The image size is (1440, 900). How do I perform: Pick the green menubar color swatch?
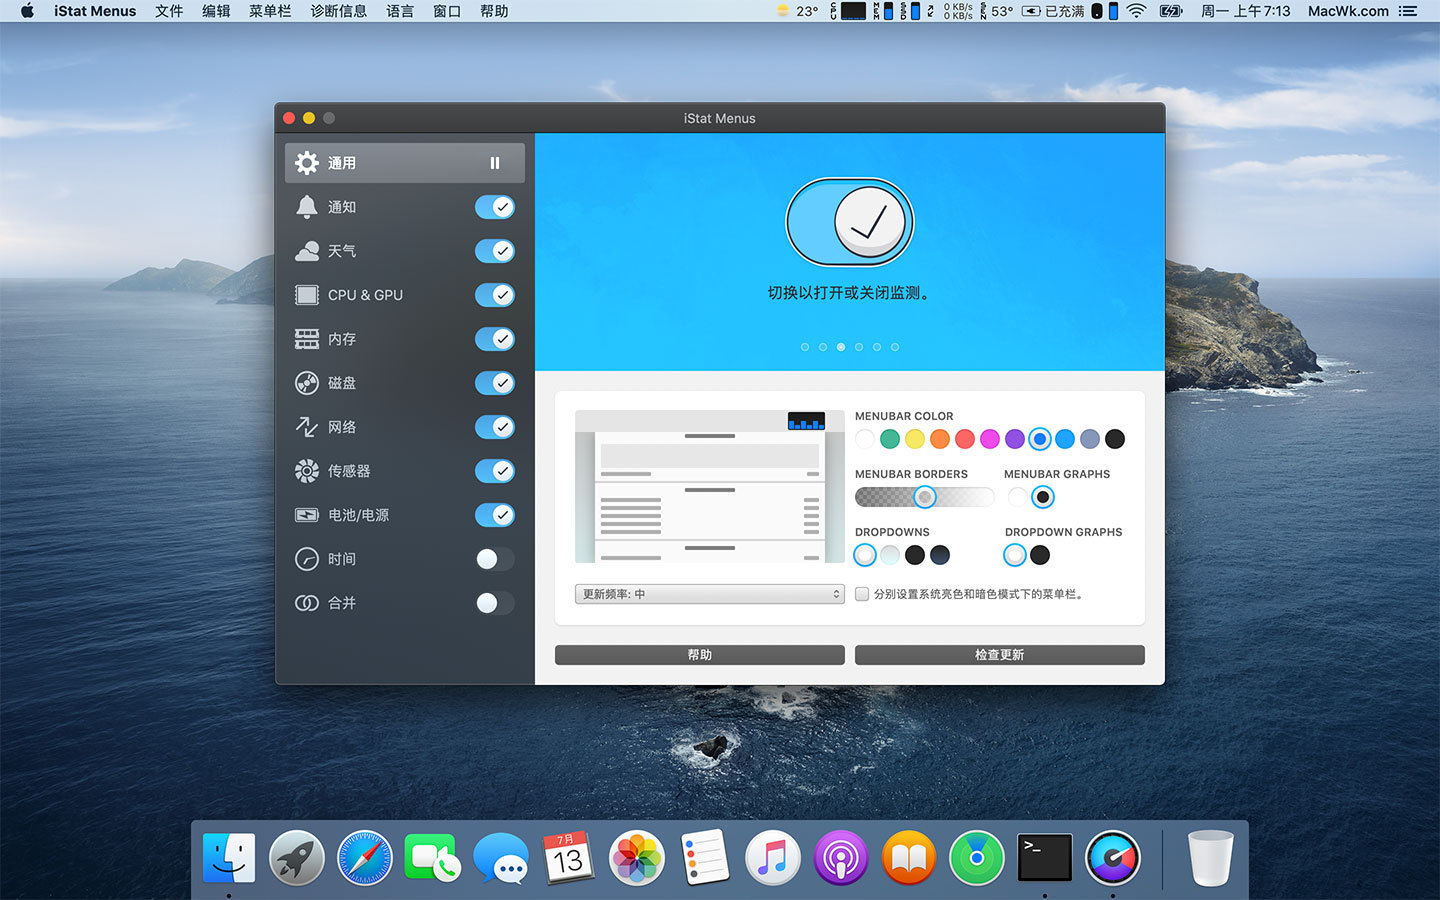click(890, 439)
